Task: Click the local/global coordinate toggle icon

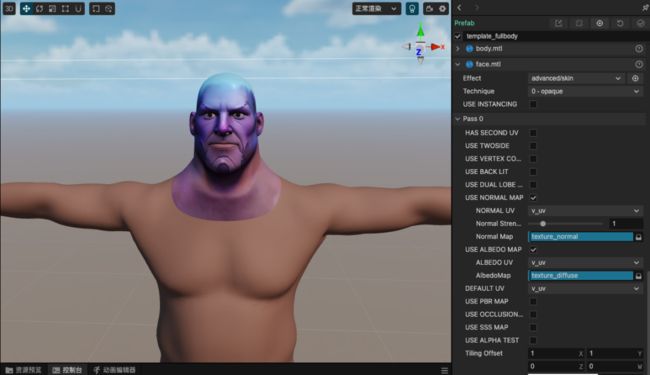Action: pos(109,9)
